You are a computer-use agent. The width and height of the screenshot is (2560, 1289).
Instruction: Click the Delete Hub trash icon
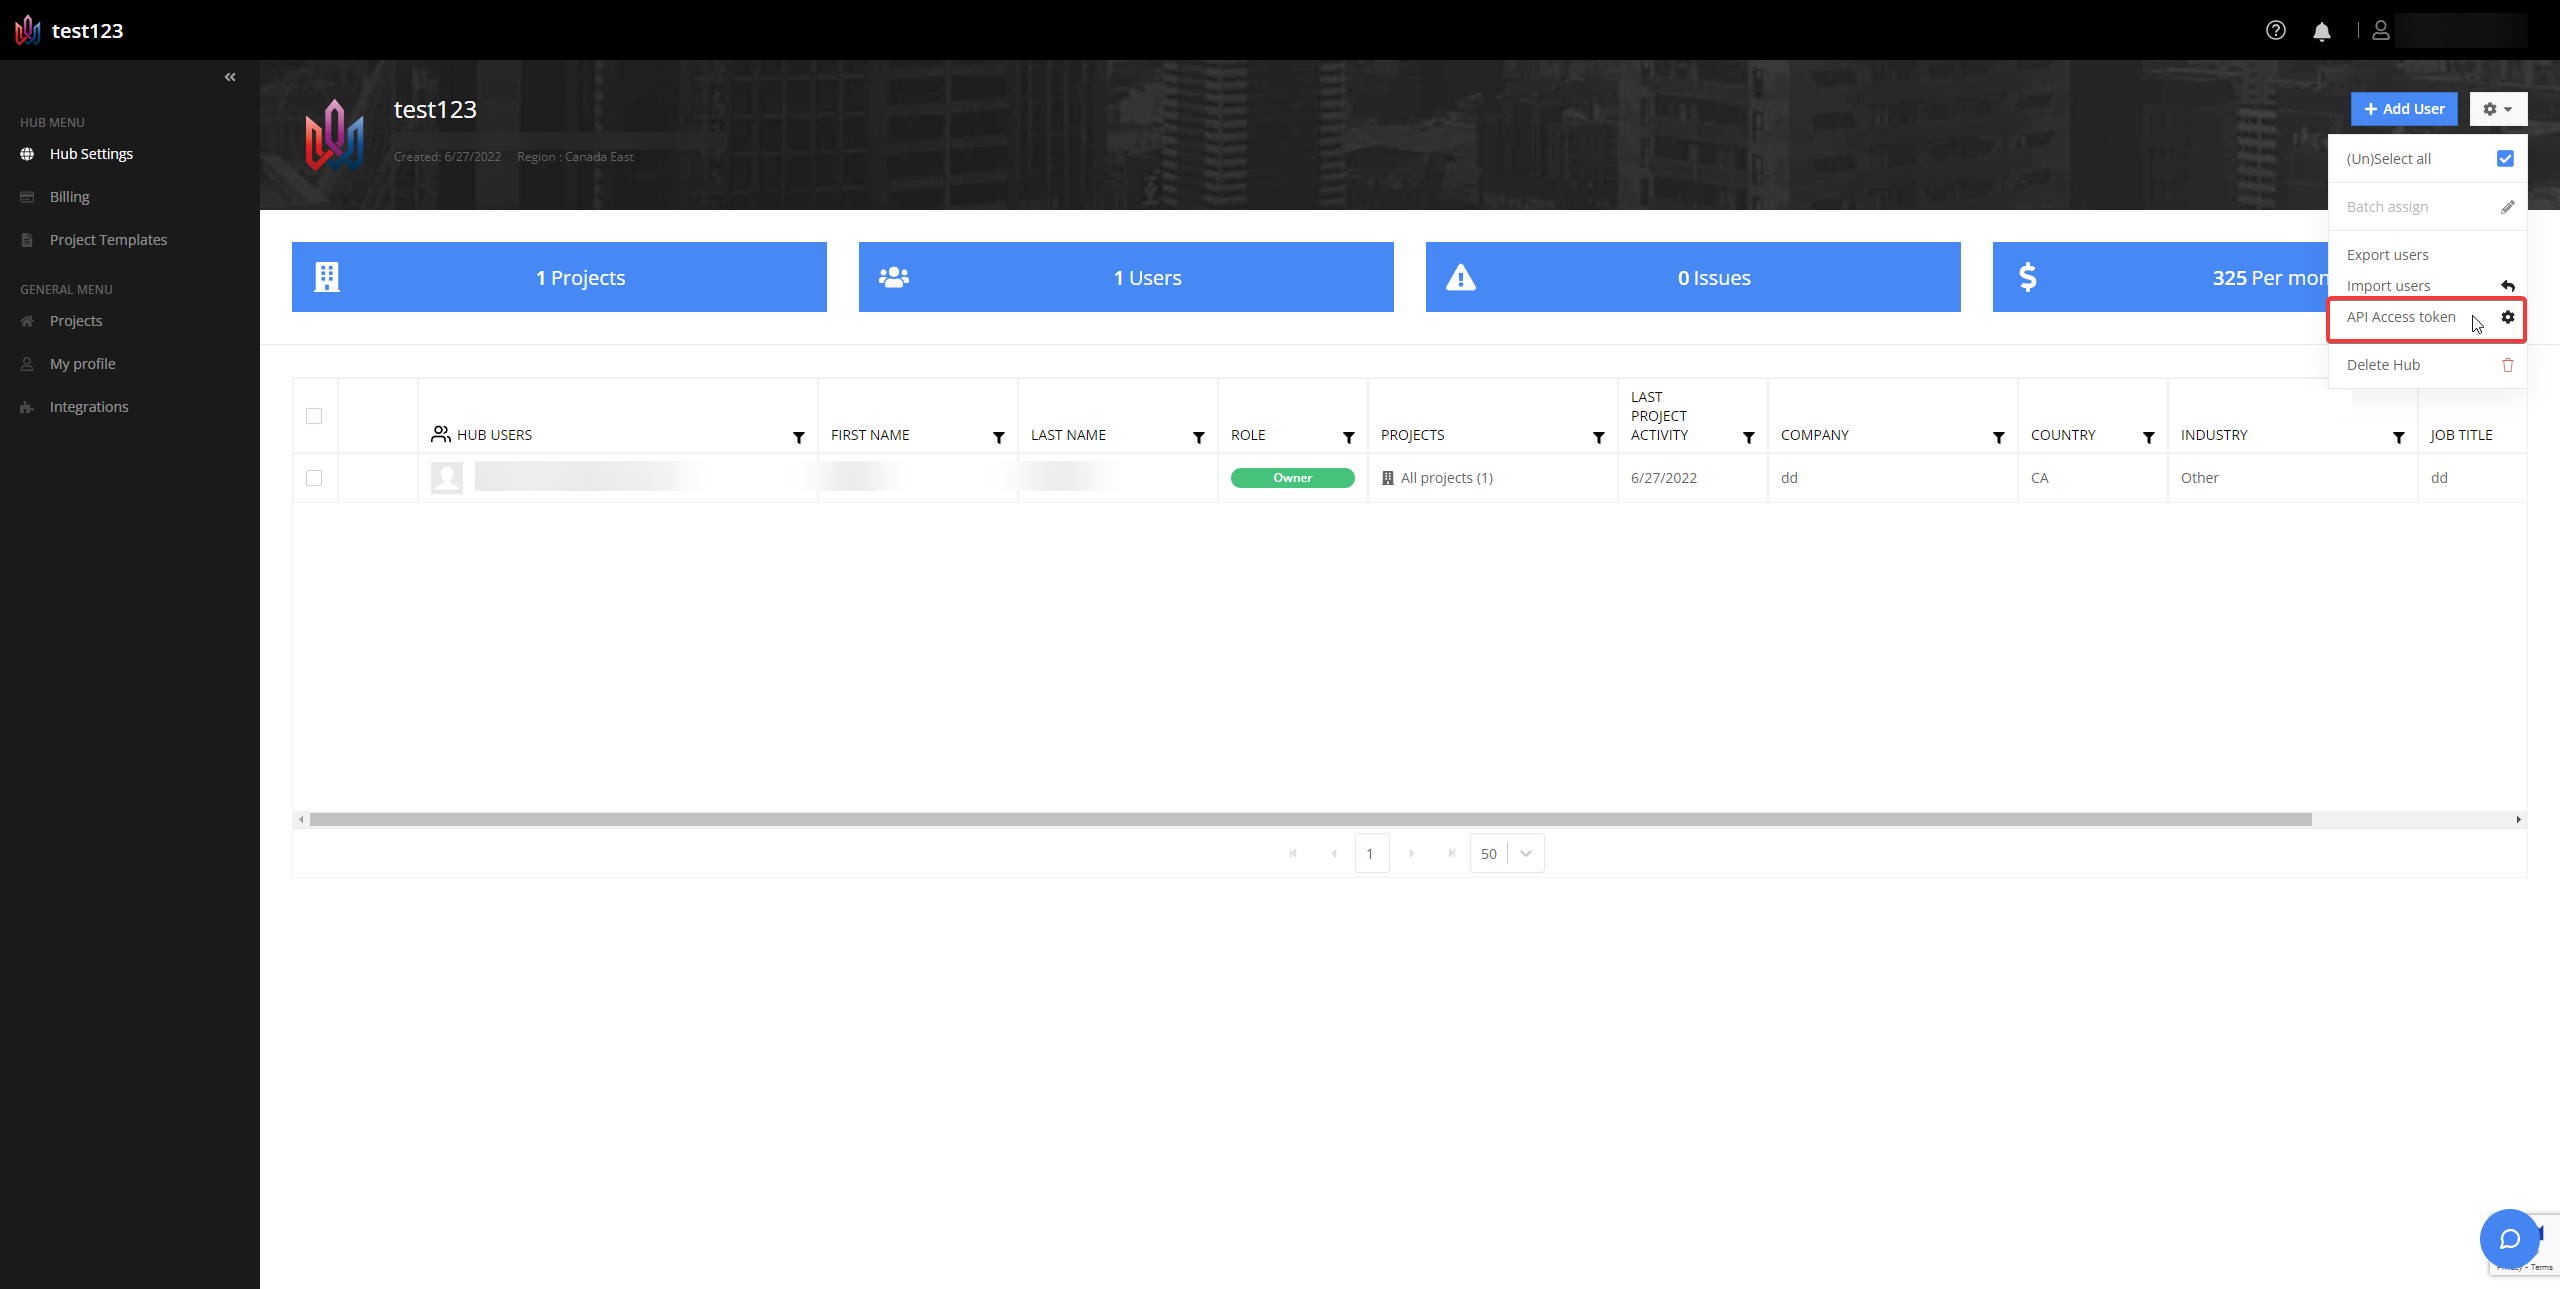pos(2507,365)
